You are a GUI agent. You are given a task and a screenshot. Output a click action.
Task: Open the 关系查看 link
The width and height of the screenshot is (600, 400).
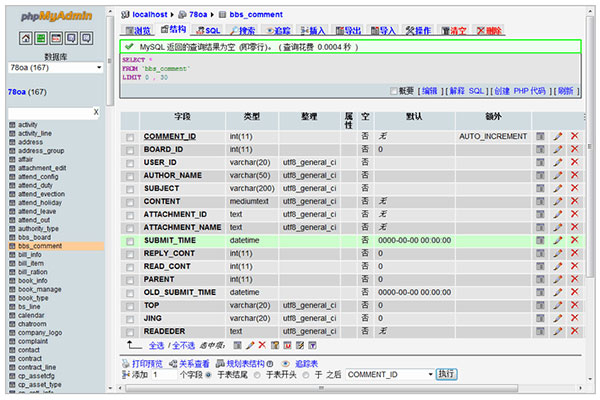(194, 364)
